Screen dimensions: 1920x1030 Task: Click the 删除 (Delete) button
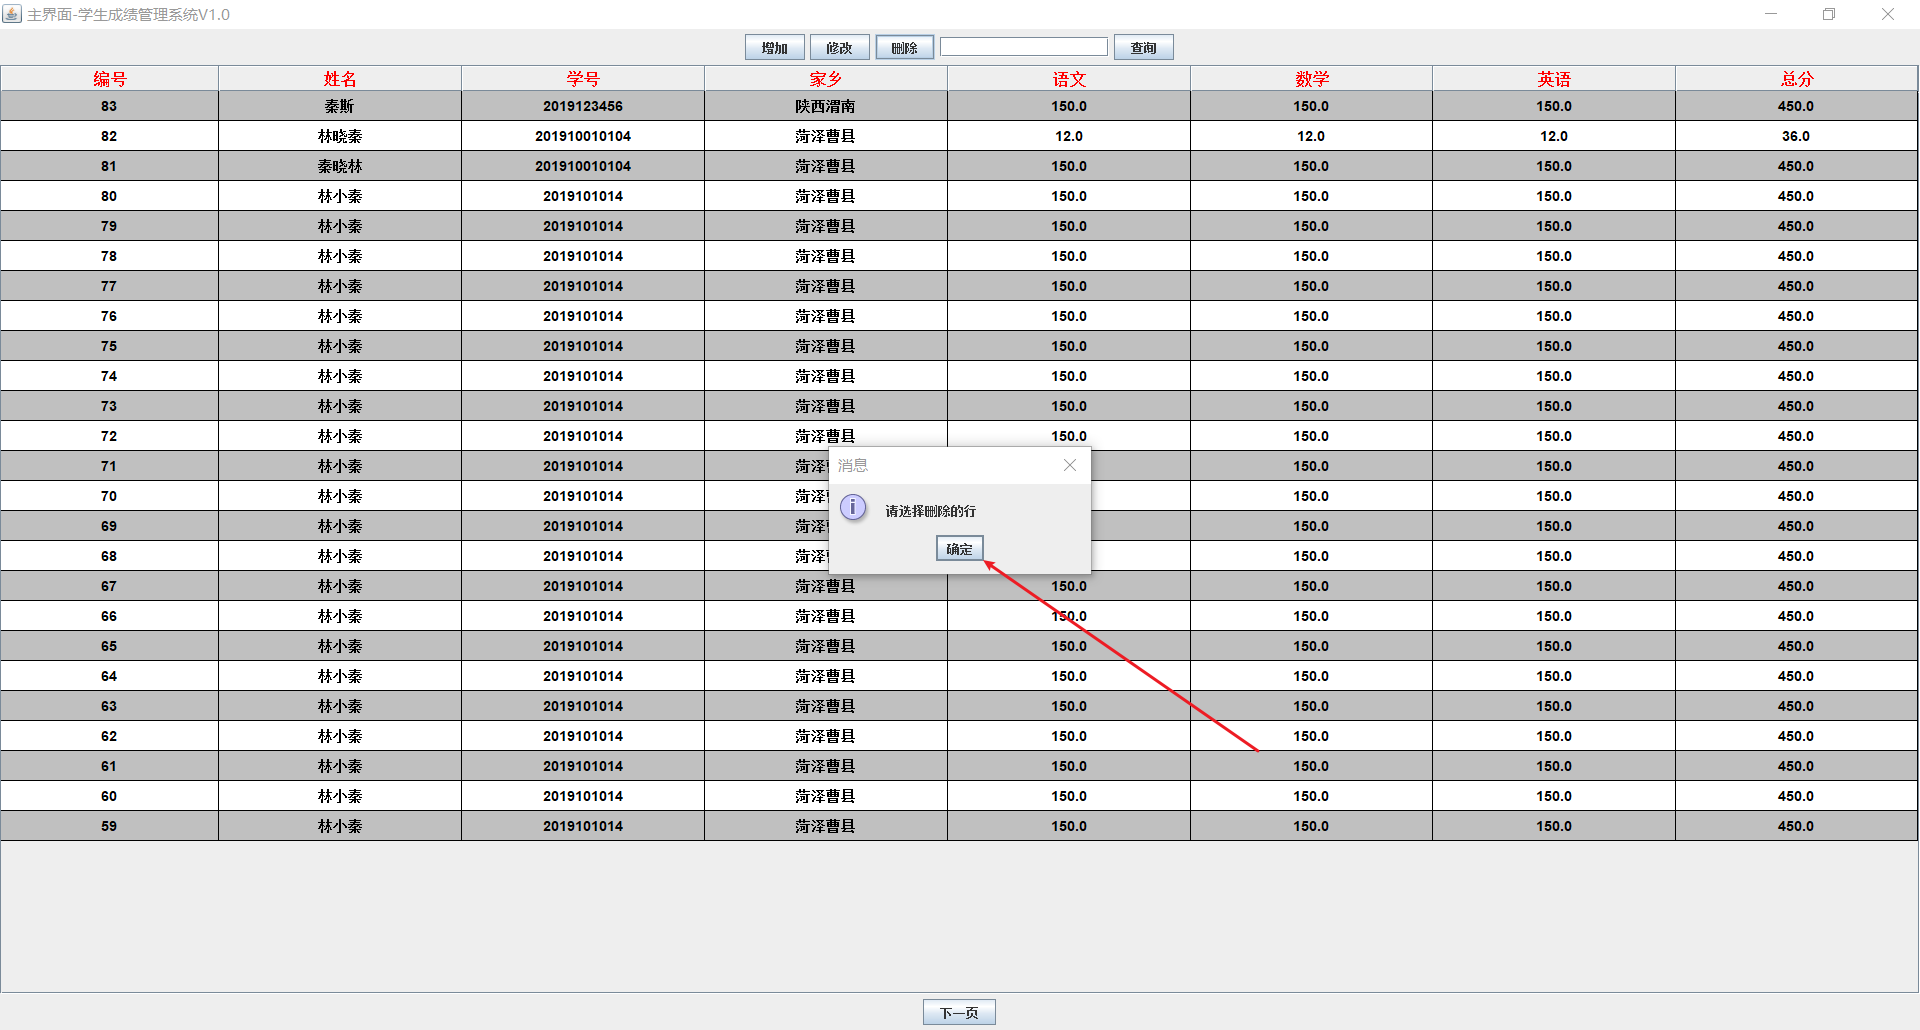point(904,48)
